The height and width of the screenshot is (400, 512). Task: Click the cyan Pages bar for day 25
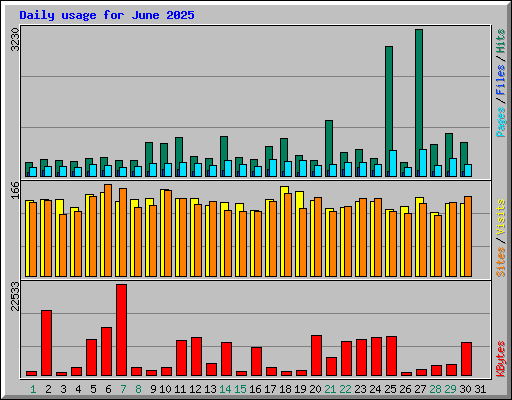coord(393,163)
